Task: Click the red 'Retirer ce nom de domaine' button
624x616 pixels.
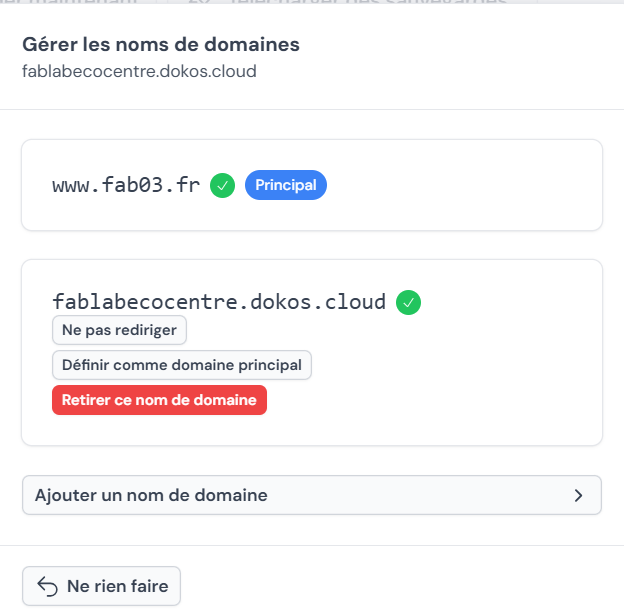Action: coord(159,400)
